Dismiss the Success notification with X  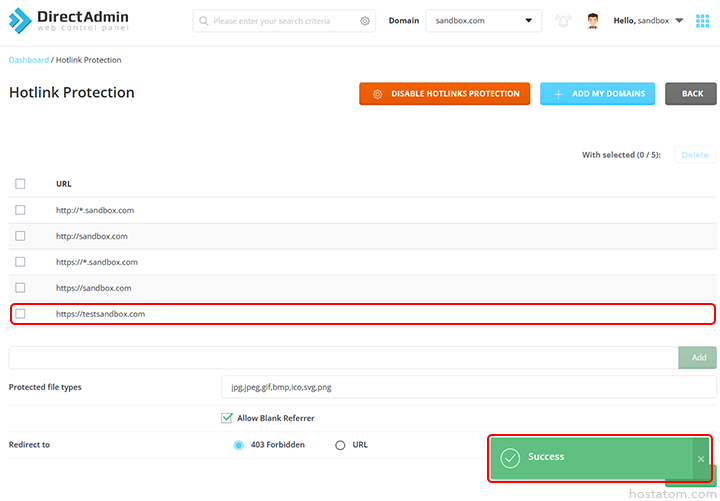[x=701, y=459]
